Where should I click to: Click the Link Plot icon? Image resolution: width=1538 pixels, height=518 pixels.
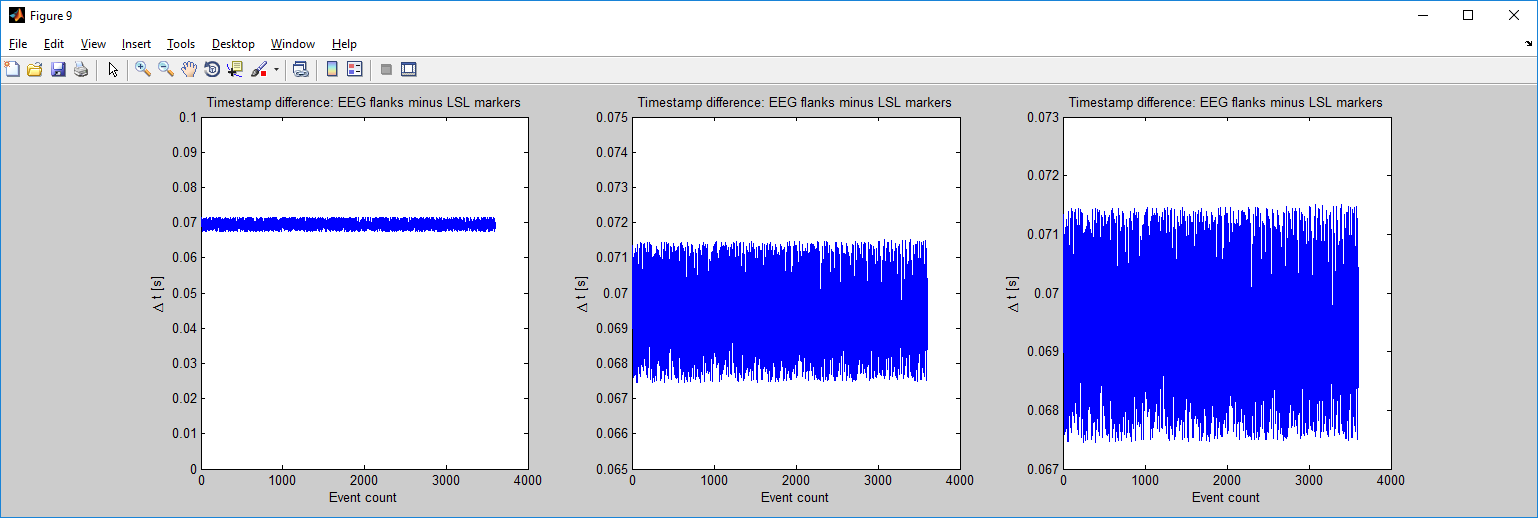pos(300,69)
